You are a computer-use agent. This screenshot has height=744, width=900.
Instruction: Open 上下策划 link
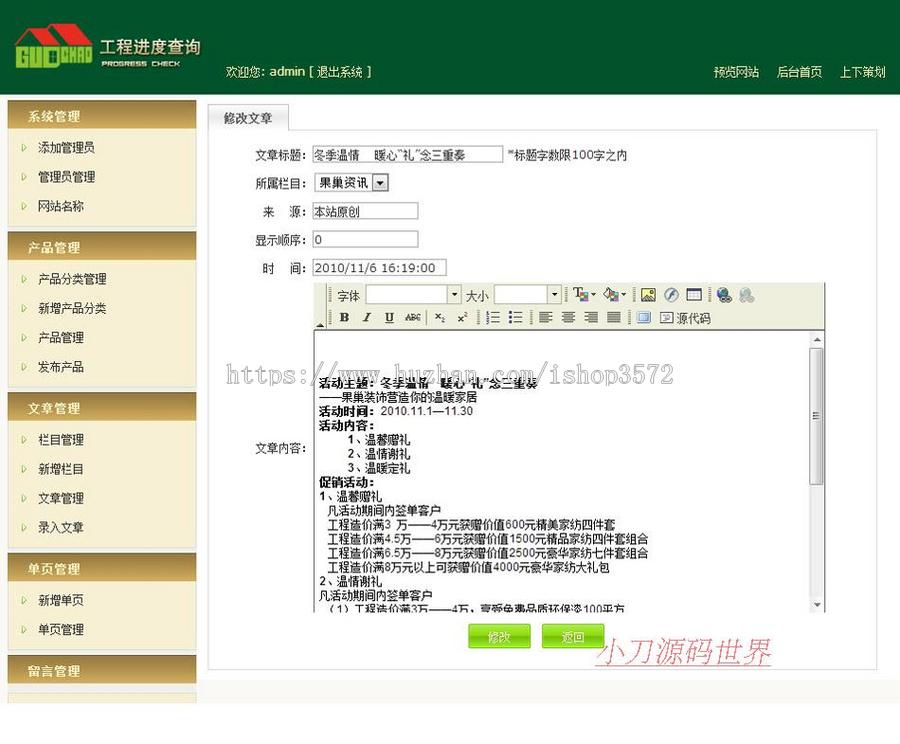[x=862, y=72]
